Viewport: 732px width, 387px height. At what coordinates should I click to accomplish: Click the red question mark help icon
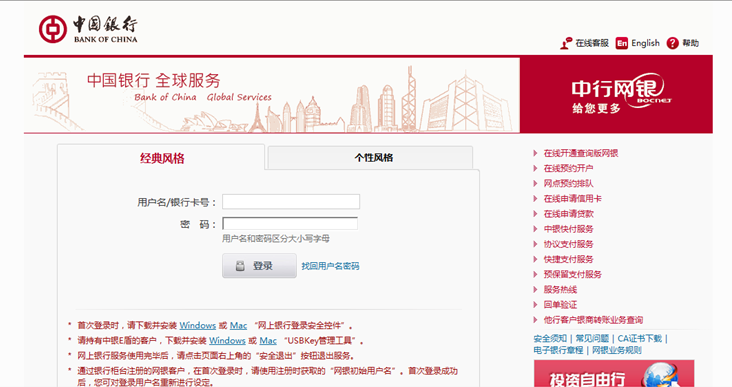[x=672, y=43]
